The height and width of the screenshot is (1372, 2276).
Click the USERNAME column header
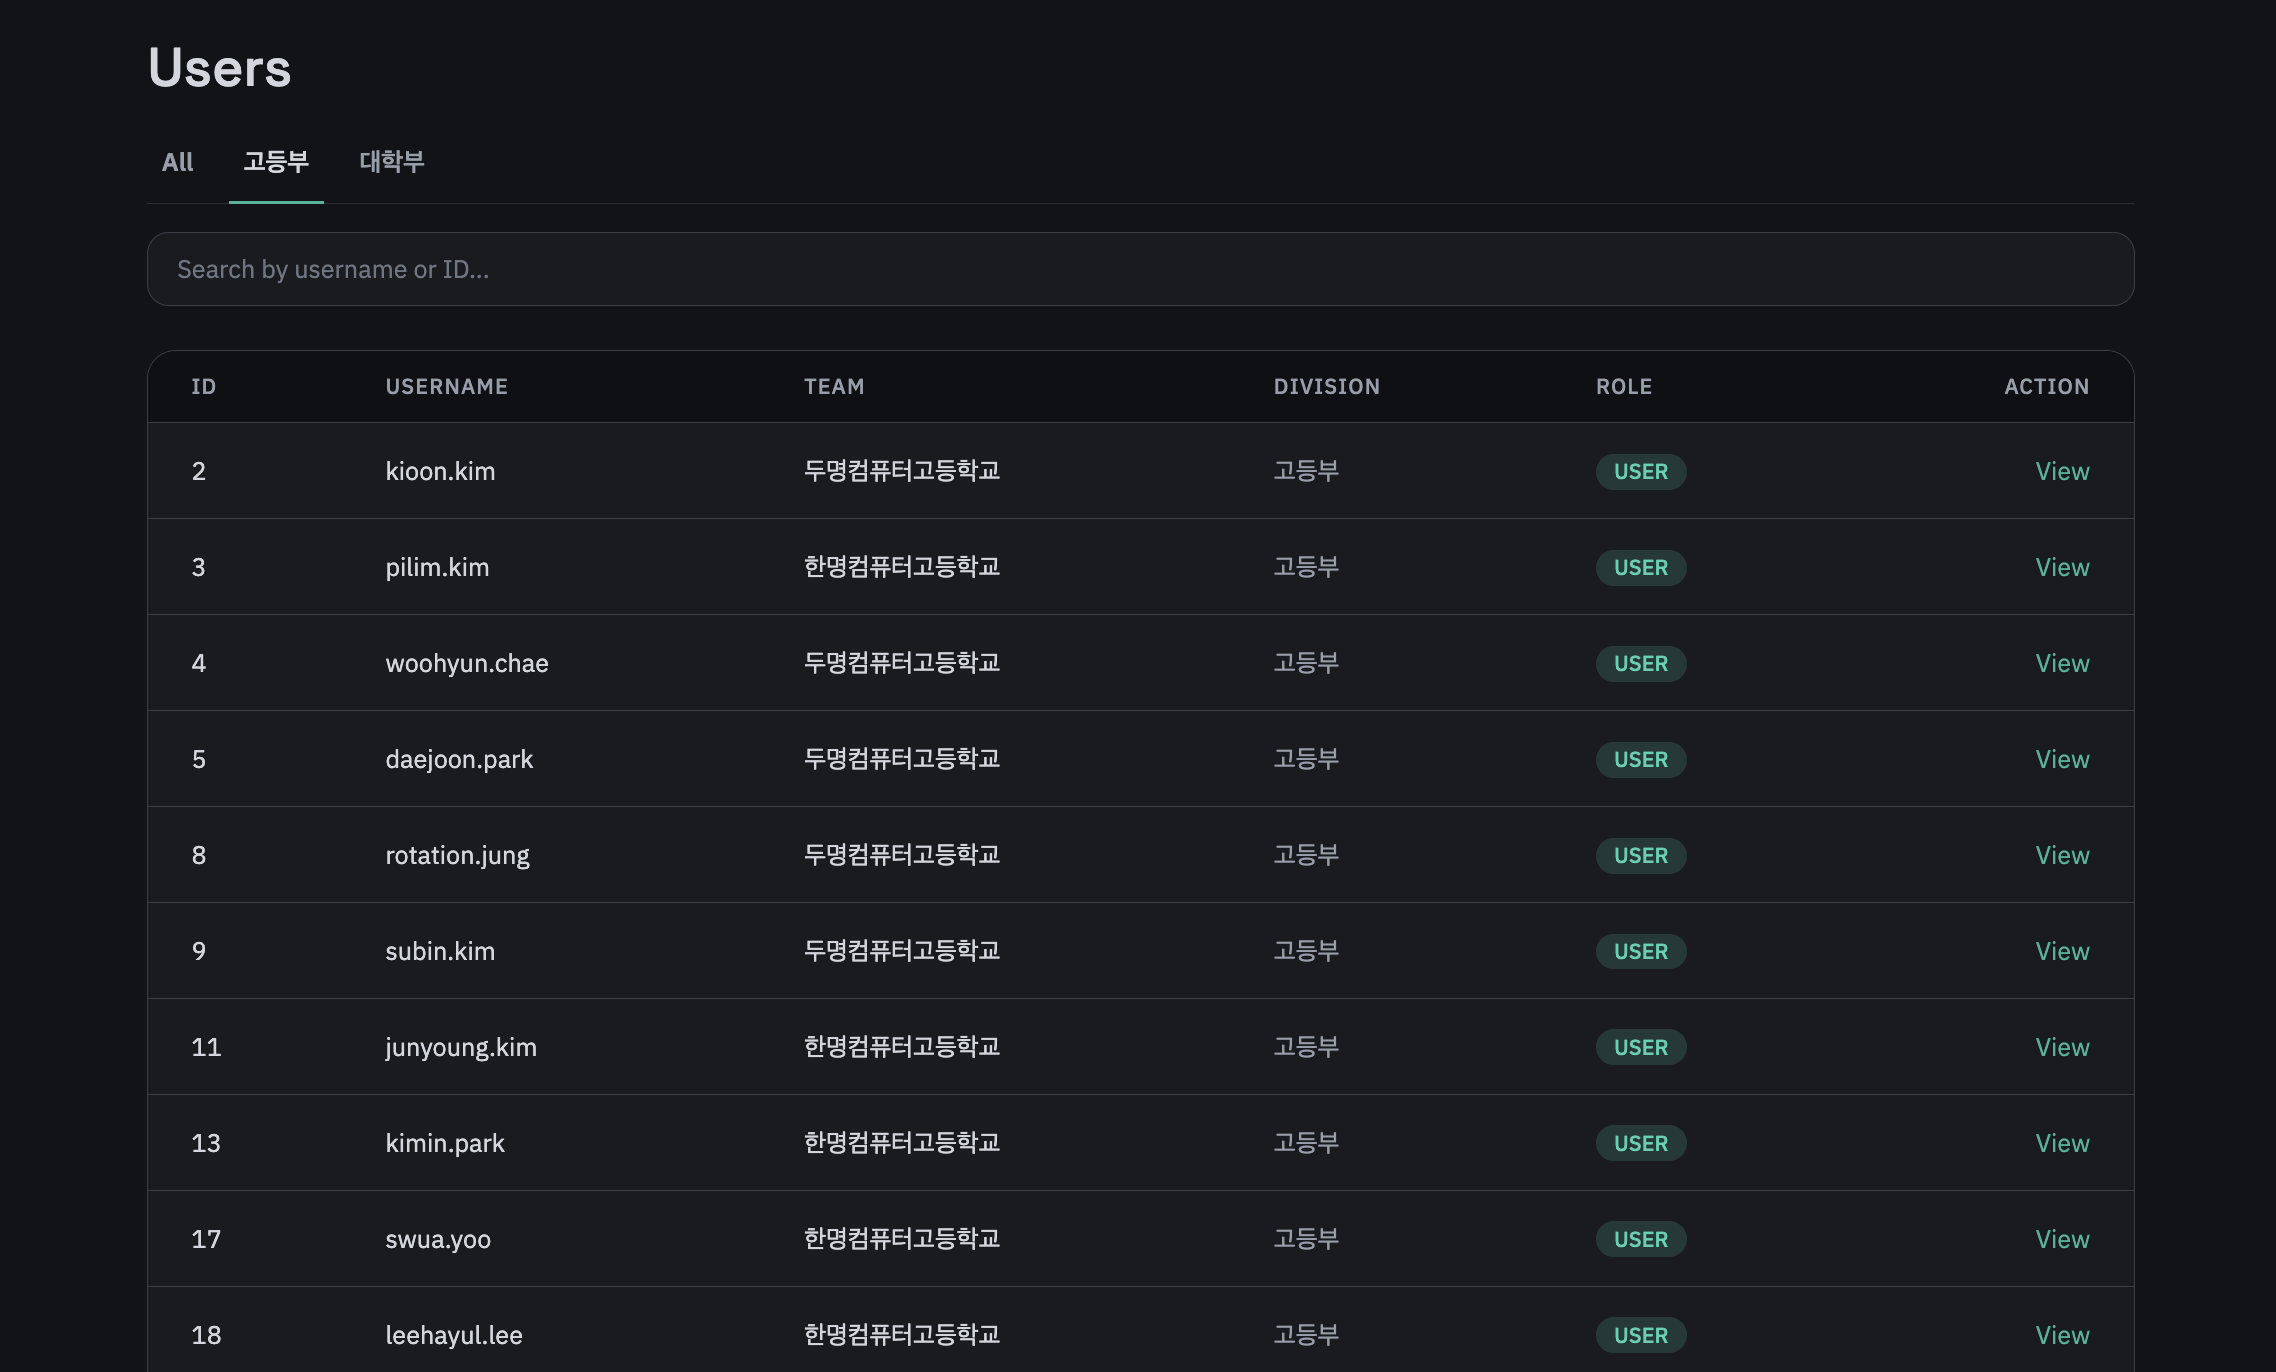(x=446, y=387)
